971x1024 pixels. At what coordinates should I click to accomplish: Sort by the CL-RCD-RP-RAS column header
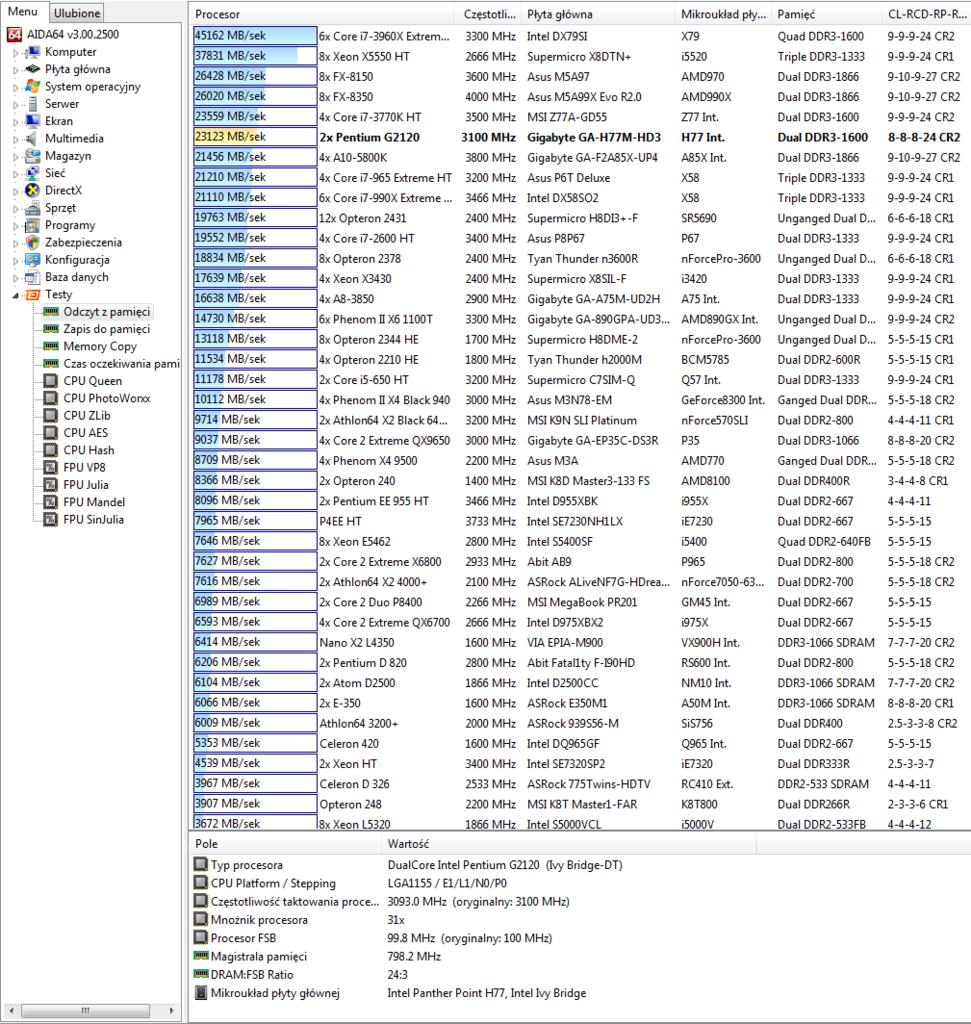coord(927,14)
